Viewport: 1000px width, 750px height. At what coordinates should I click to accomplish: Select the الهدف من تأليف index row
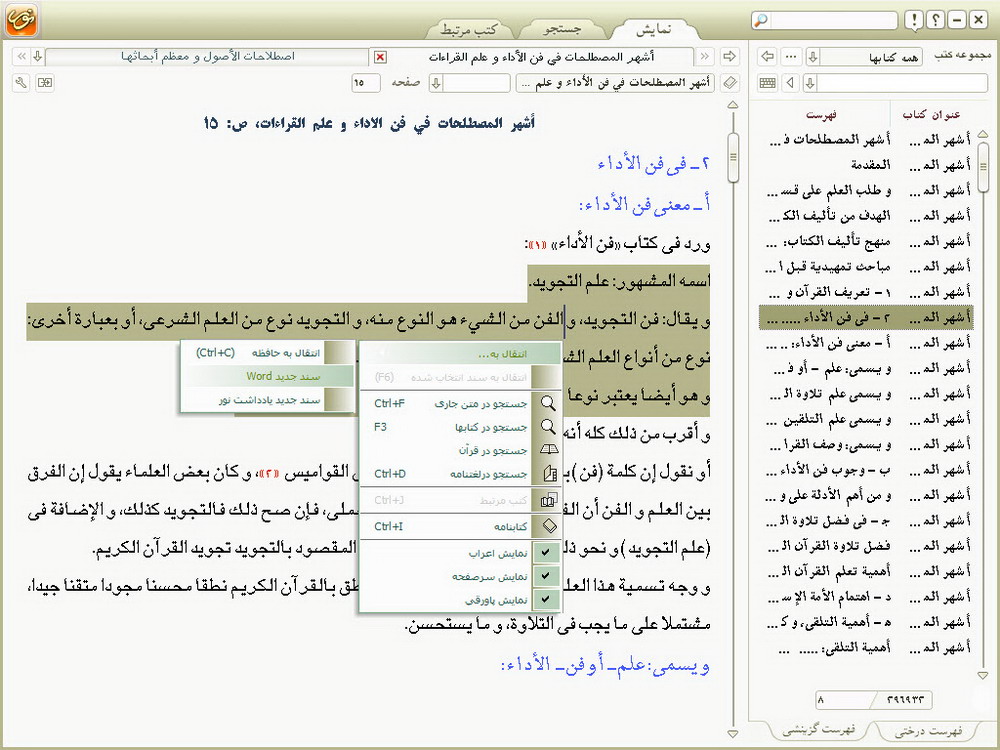click(x=865, y=216)
